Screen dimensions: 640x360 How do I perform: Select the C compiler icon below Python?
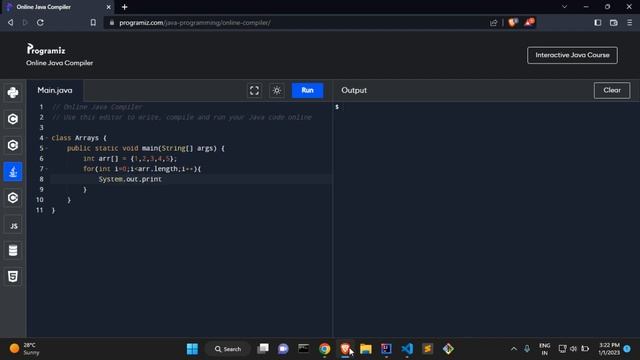[13, 119]
